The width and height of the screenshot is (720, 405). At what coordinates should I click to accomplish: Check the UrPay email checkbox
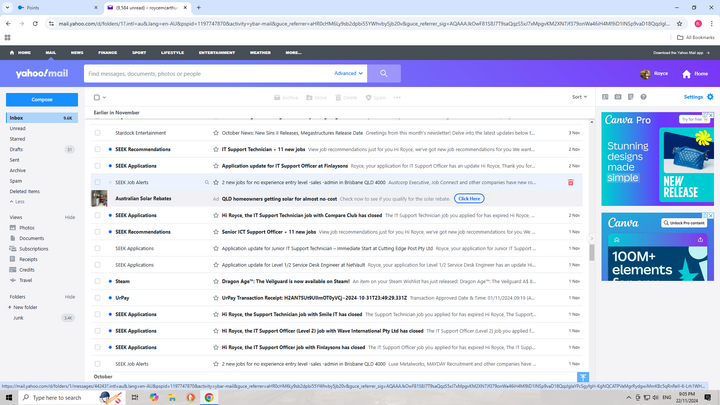pyautogui.click(x=97, y=298)
